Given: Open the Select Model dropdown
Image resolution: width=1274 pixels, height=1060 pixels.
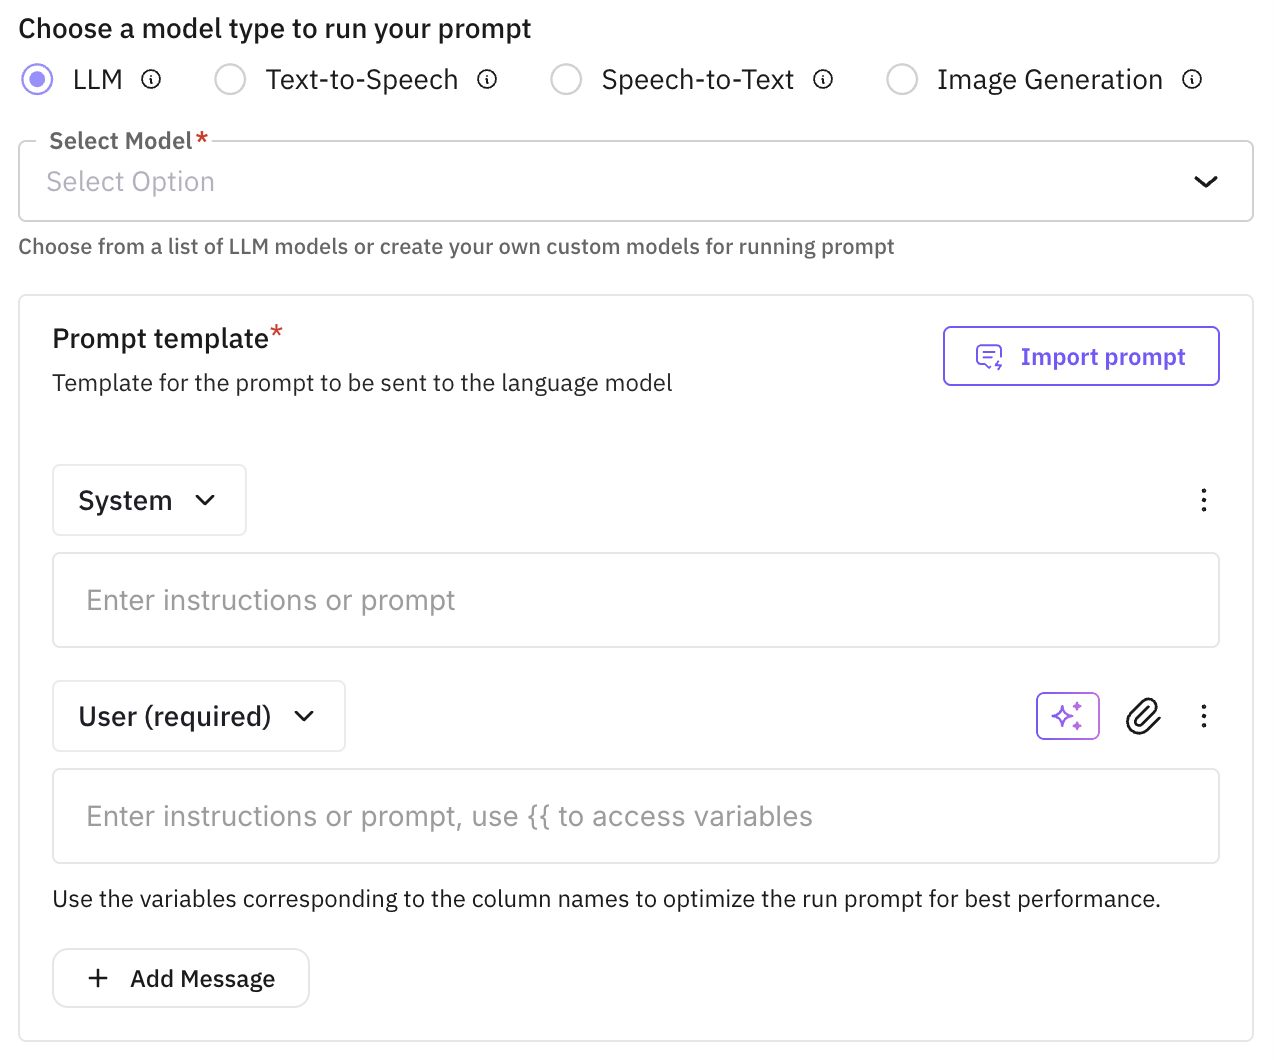Looking at the screenshot, I should pyautogui.click(x=635, y=182).
